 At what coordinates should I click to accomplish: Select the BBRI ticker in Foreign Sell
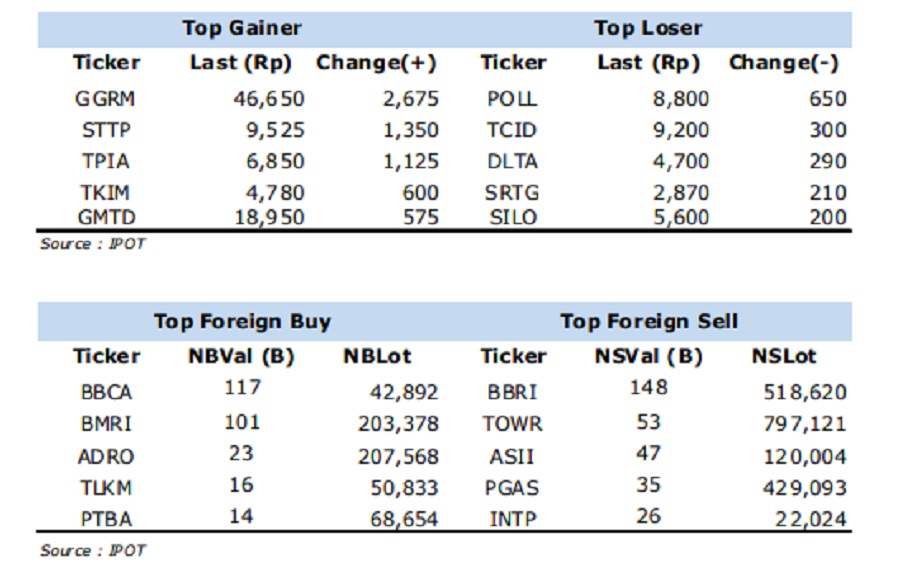512,393
